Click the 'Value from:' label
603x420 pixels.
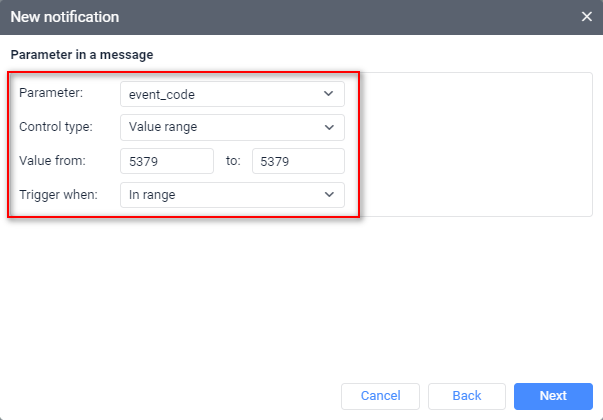point(54,161)
